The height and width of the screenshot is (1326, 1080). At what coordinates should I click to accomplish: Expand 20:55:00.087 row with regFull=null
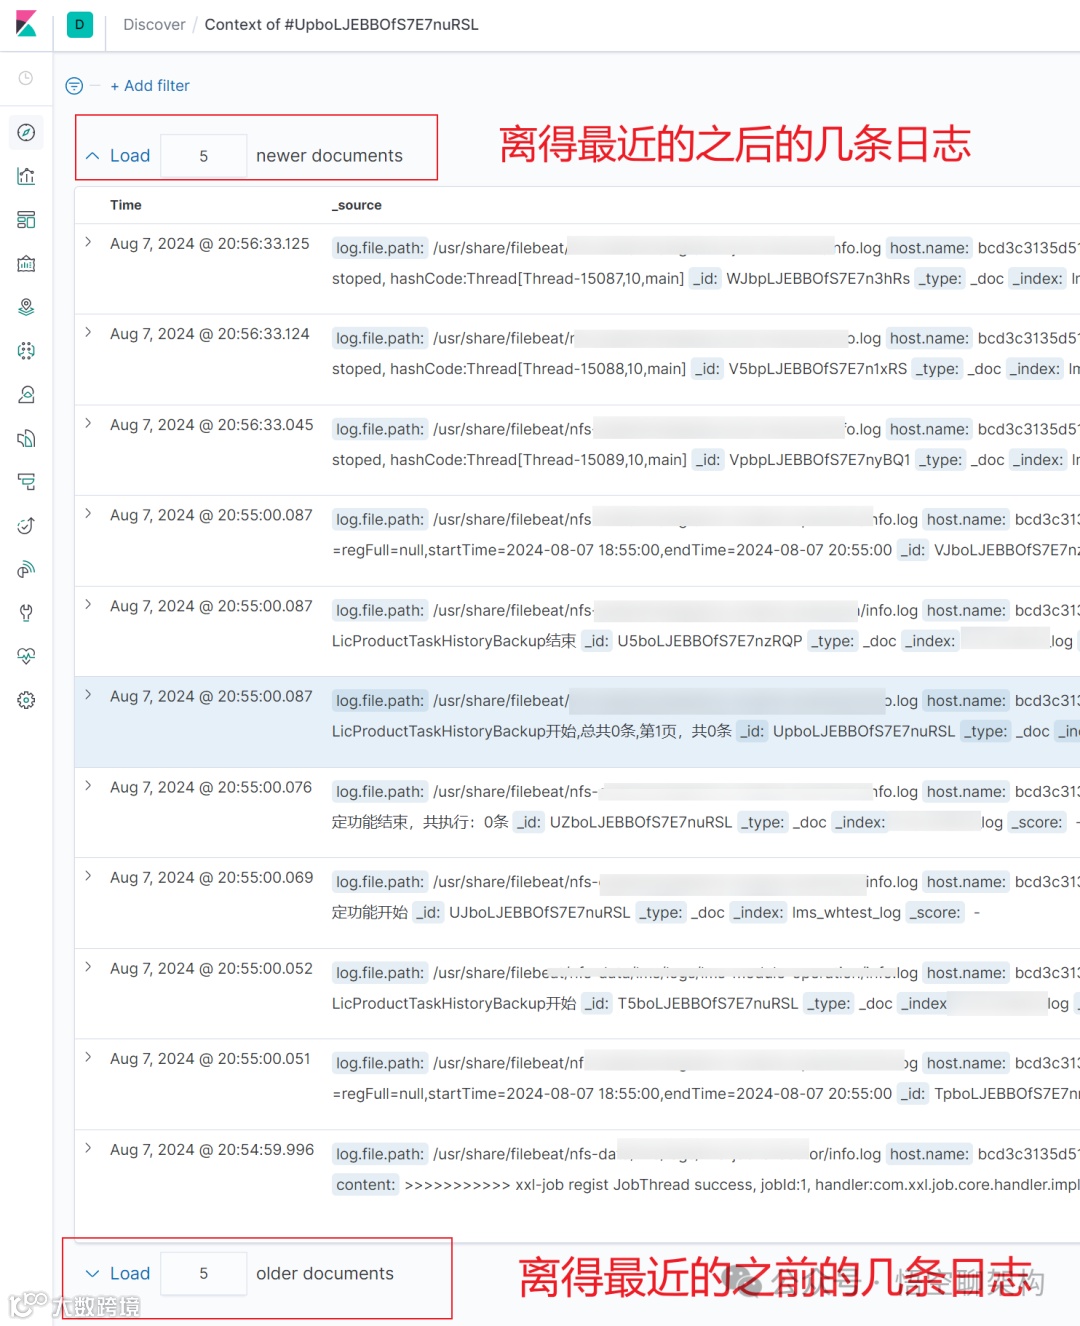point(88,513)
